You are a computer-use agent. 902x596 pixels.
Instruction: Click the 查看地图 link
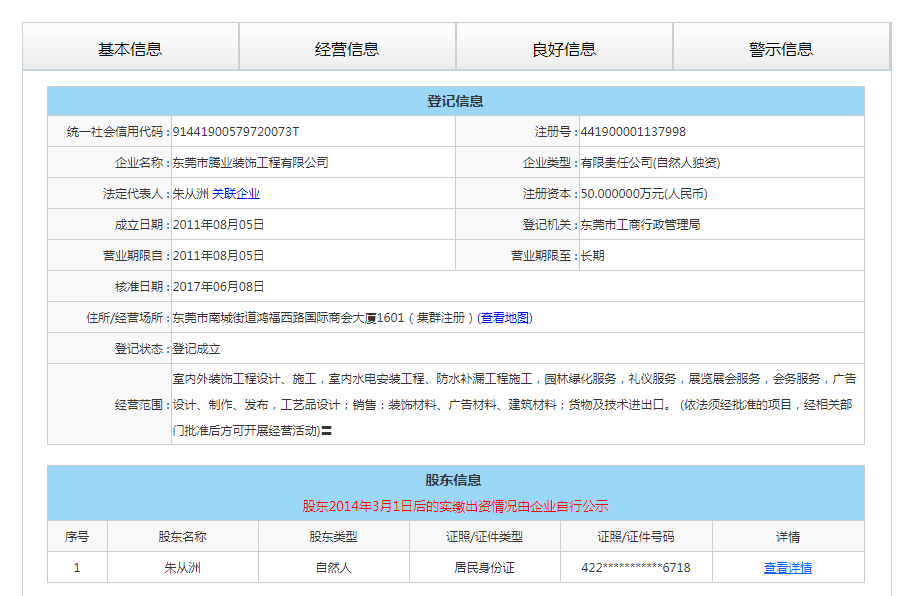505,318
